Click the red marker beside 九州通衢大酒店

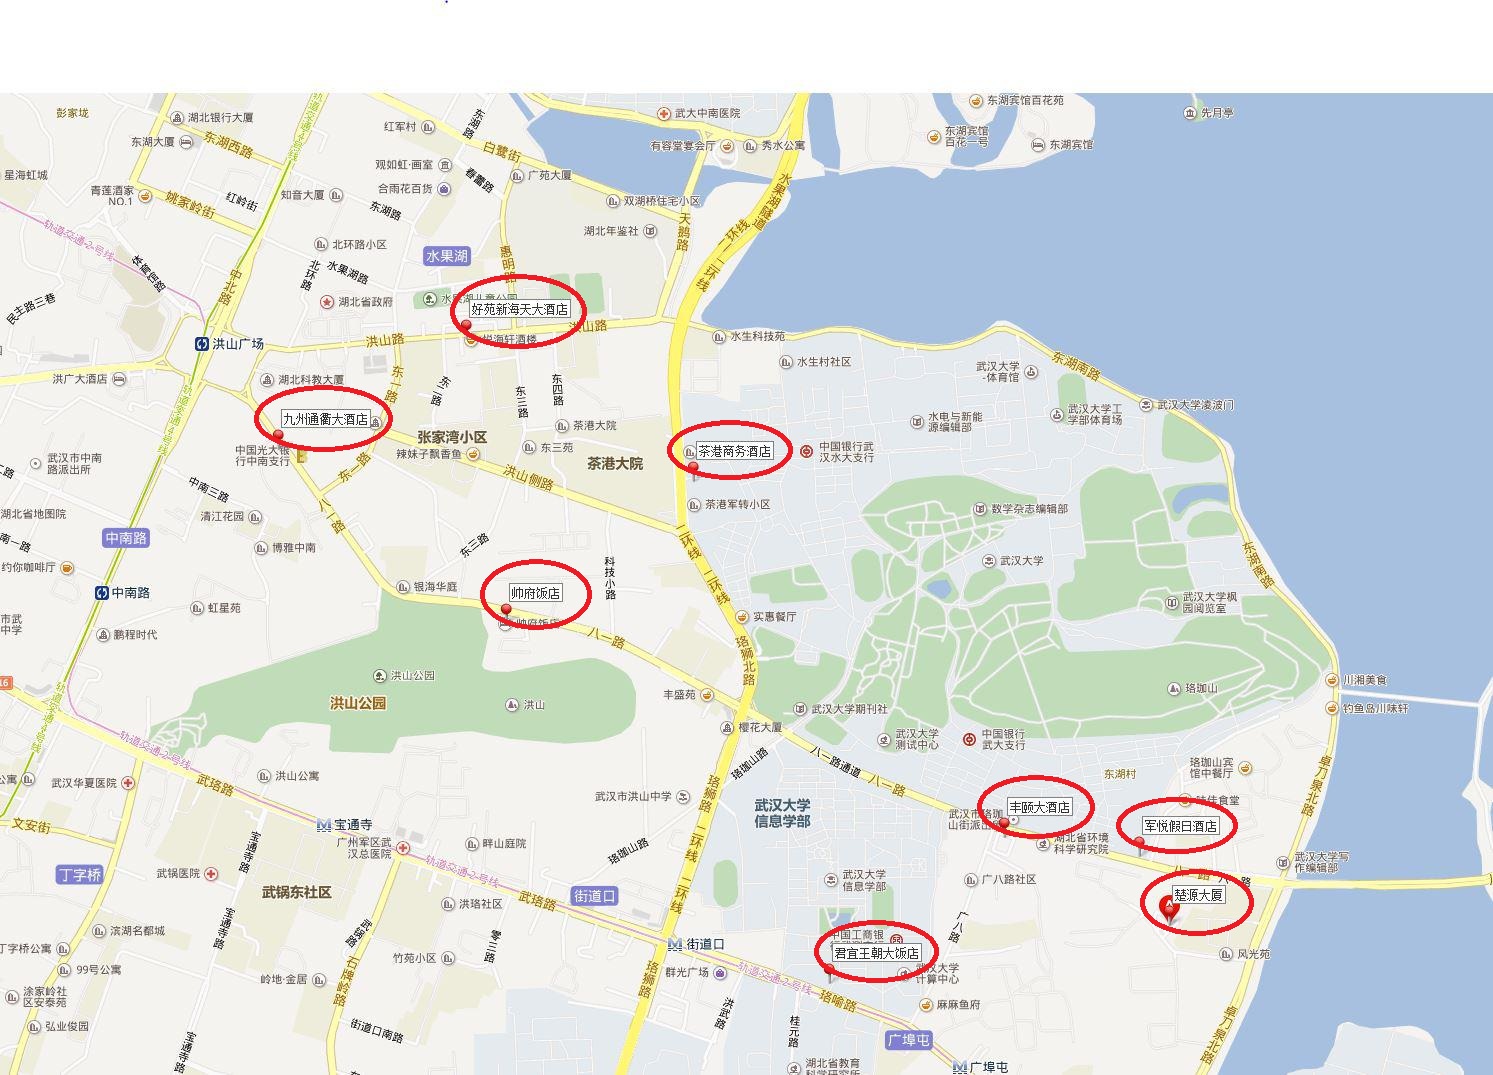click(278, 436)
